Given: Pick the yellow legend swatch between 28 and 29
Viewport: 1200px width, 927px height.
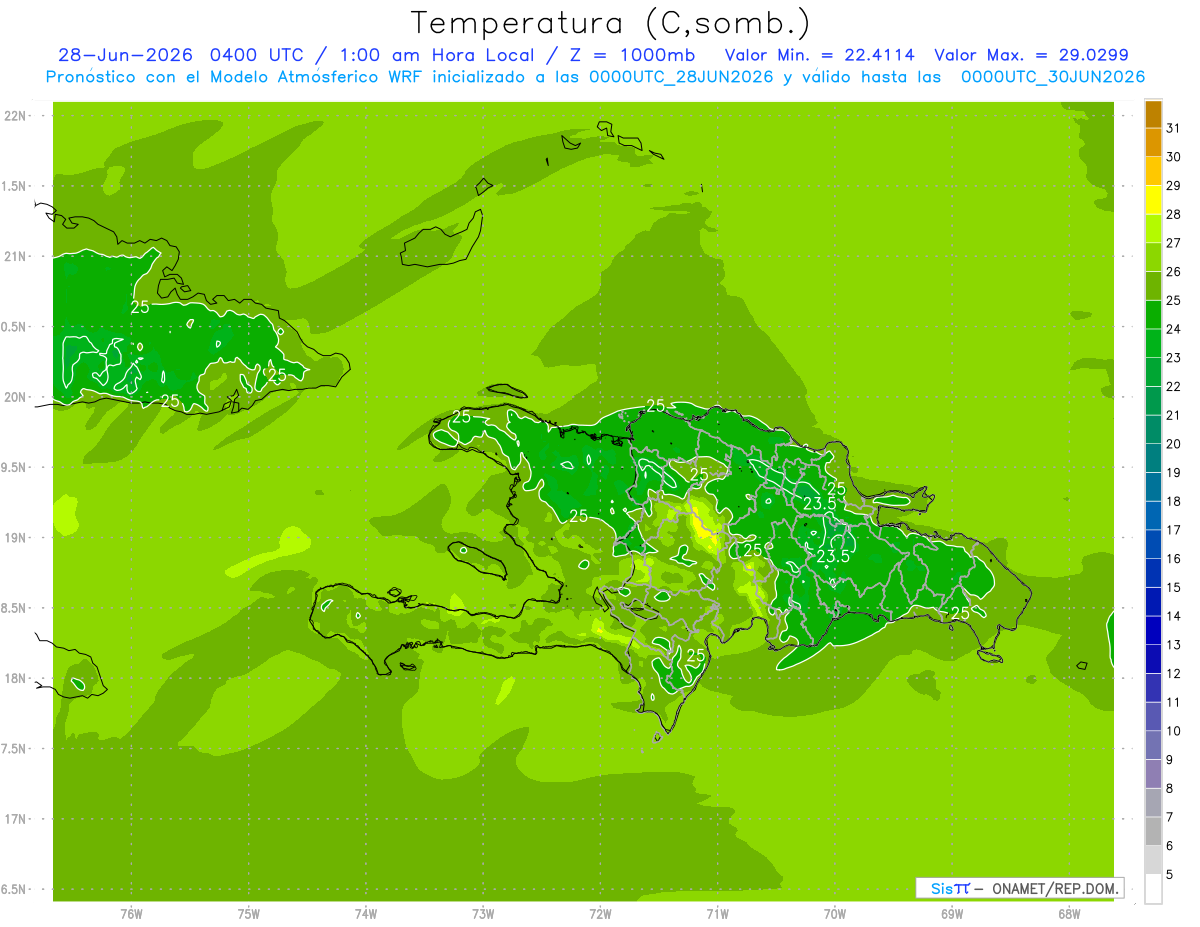Looking at the screenshot, I should point(1153,200).
